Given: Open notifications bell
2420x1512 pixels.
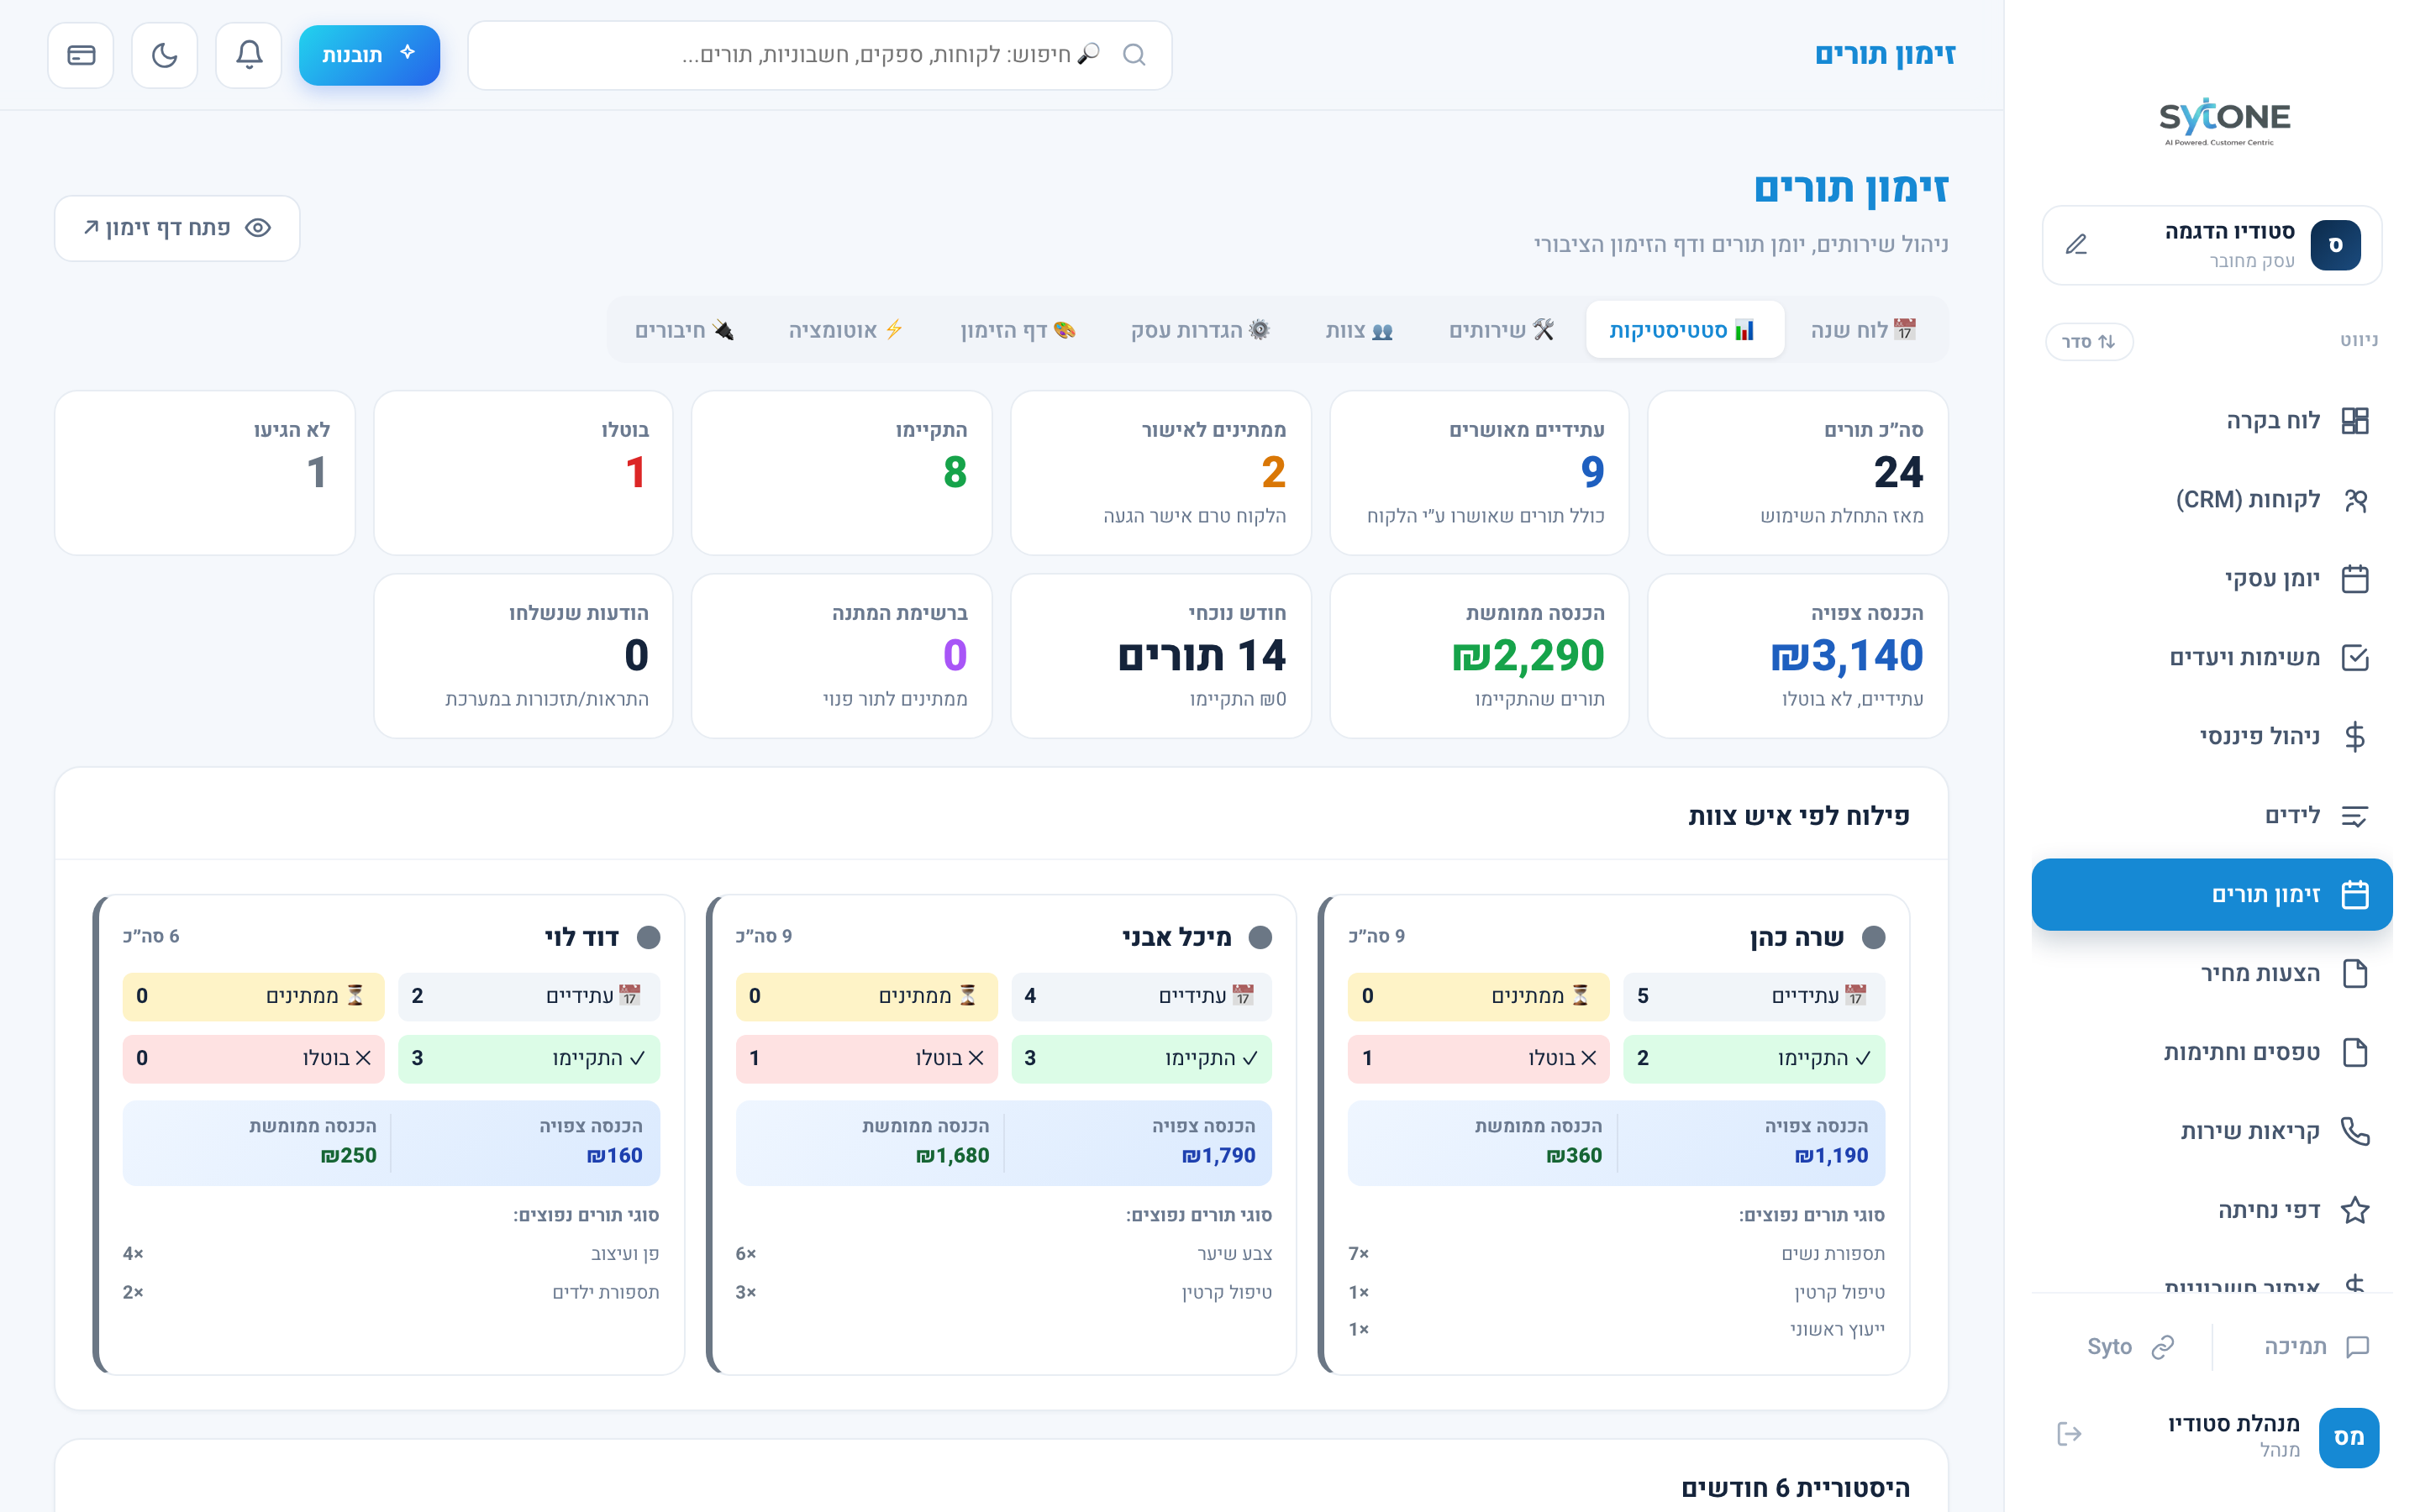Looking at the screenshot, I should 249,55.
